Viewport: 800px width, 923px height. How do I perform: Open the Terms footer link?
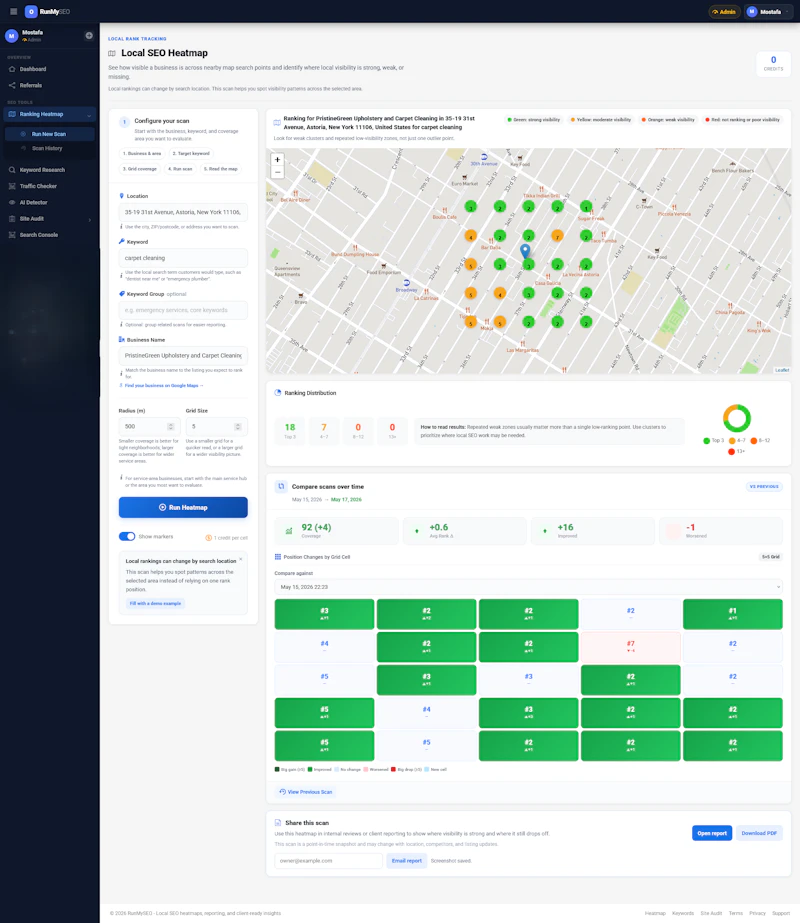point(735,914)
